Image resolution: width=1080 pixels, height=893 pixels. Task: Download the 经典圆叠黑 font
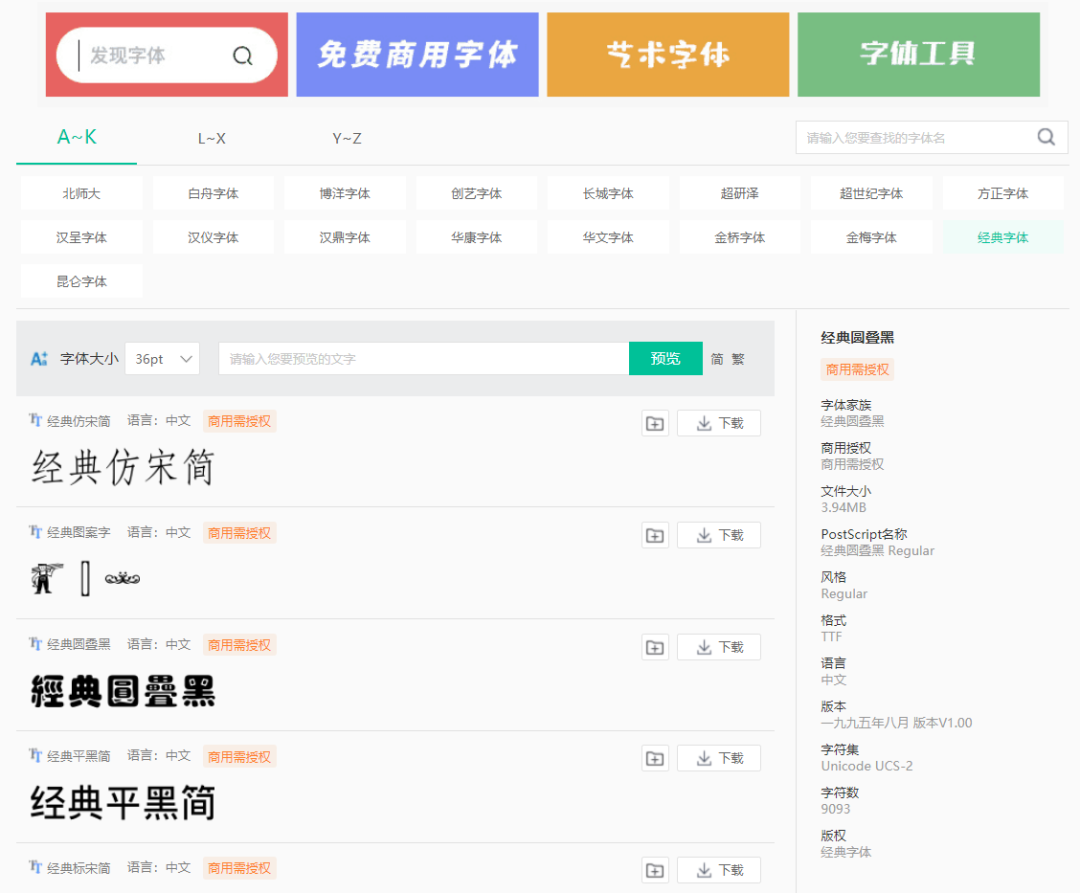pyautogui.click(x=719, y=647)
